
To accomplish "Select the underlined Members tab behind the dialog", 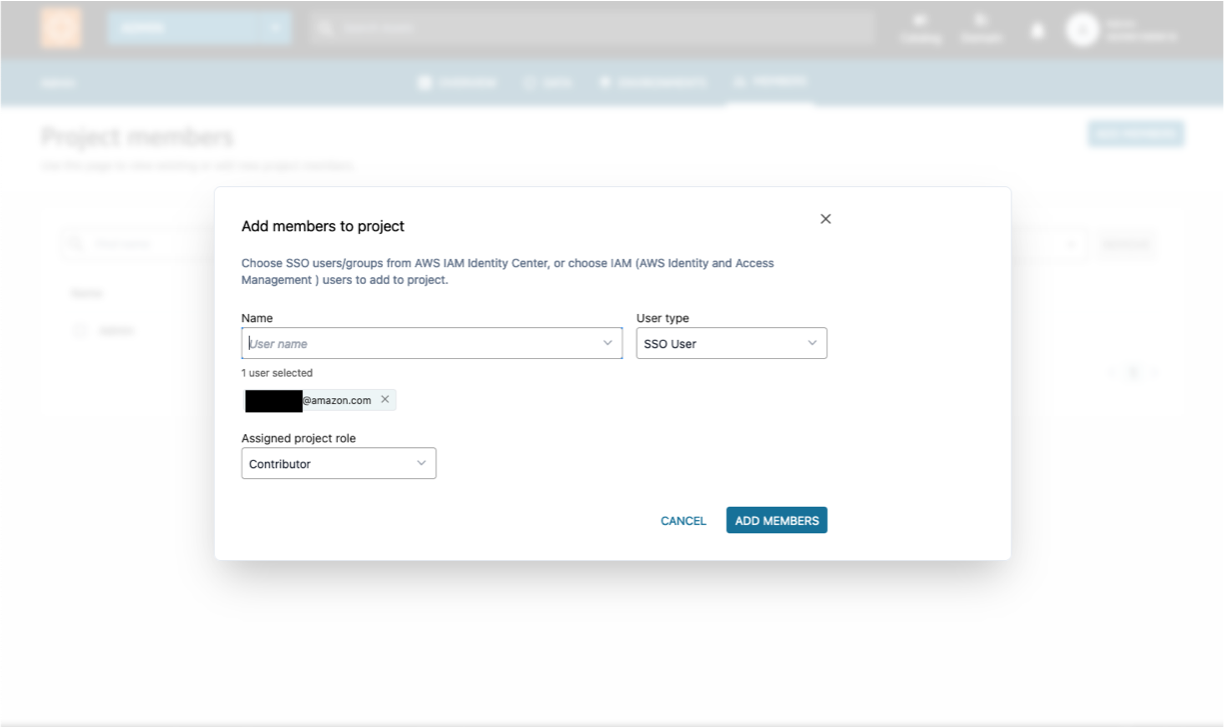I will point(769,82).
